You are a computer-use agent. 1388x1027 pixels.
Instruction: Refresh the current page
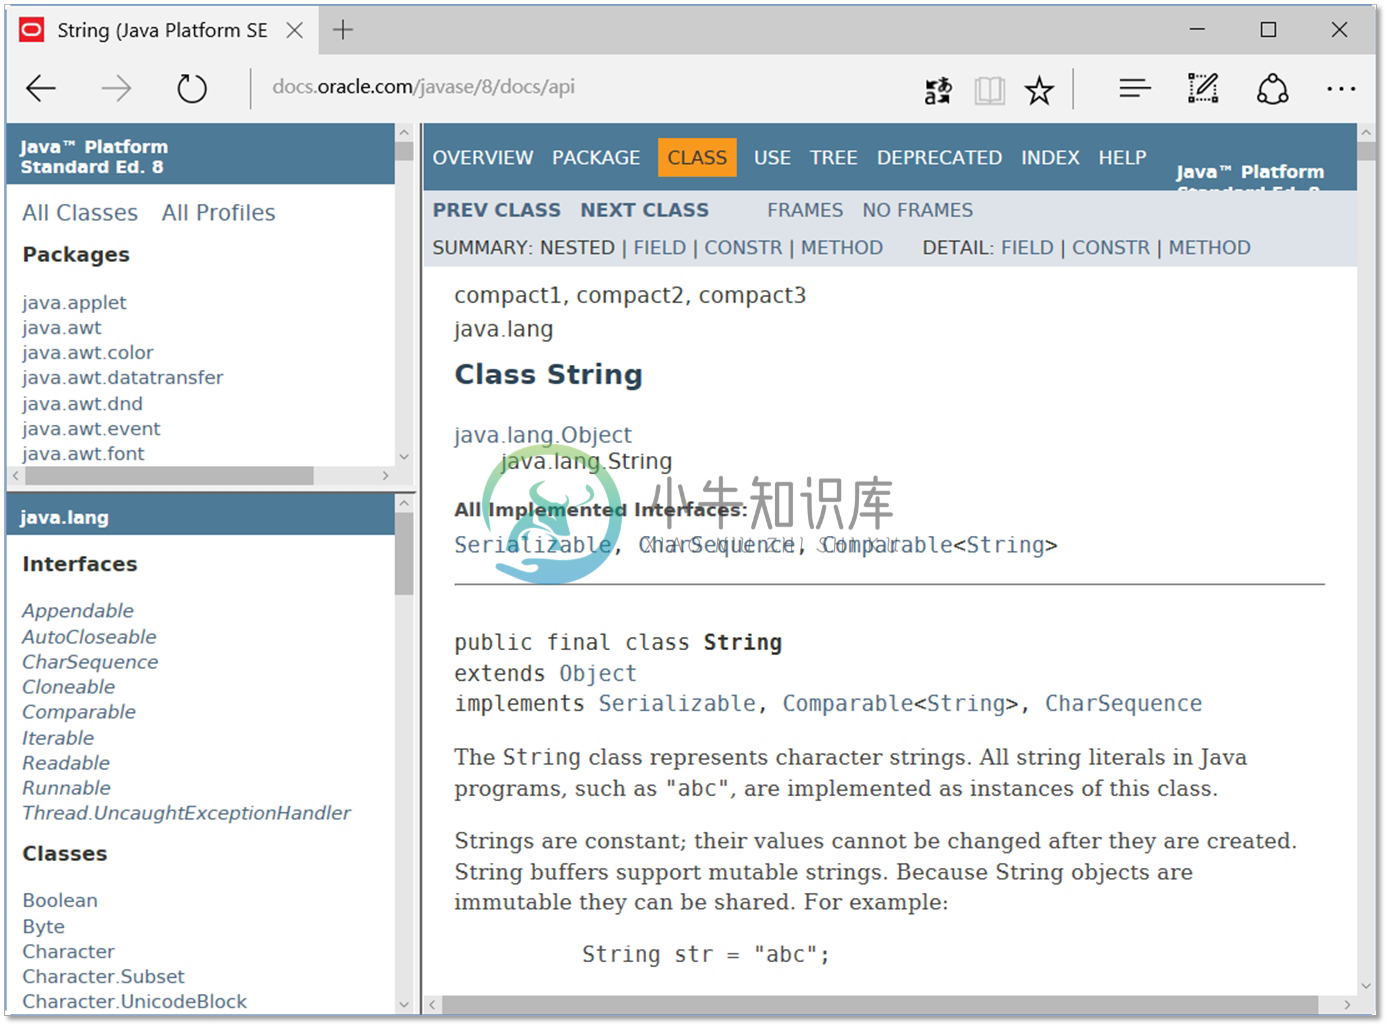coord(192,89)
